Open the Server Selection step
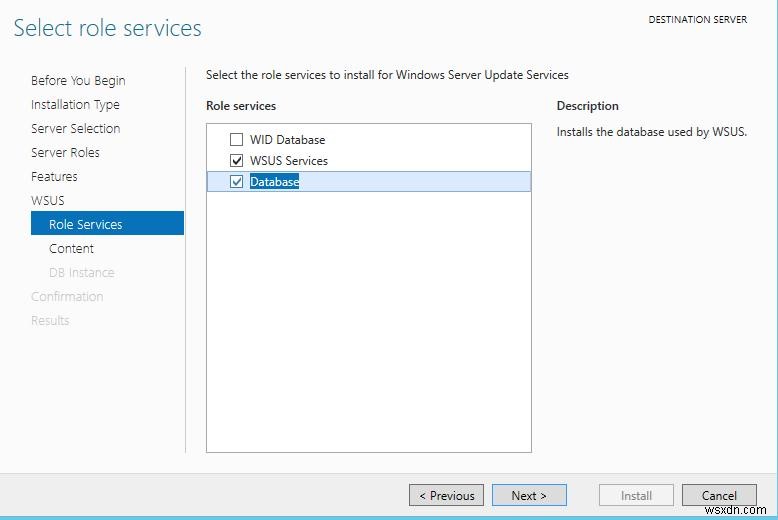This screenshot has width=778, height=520. 75,129
